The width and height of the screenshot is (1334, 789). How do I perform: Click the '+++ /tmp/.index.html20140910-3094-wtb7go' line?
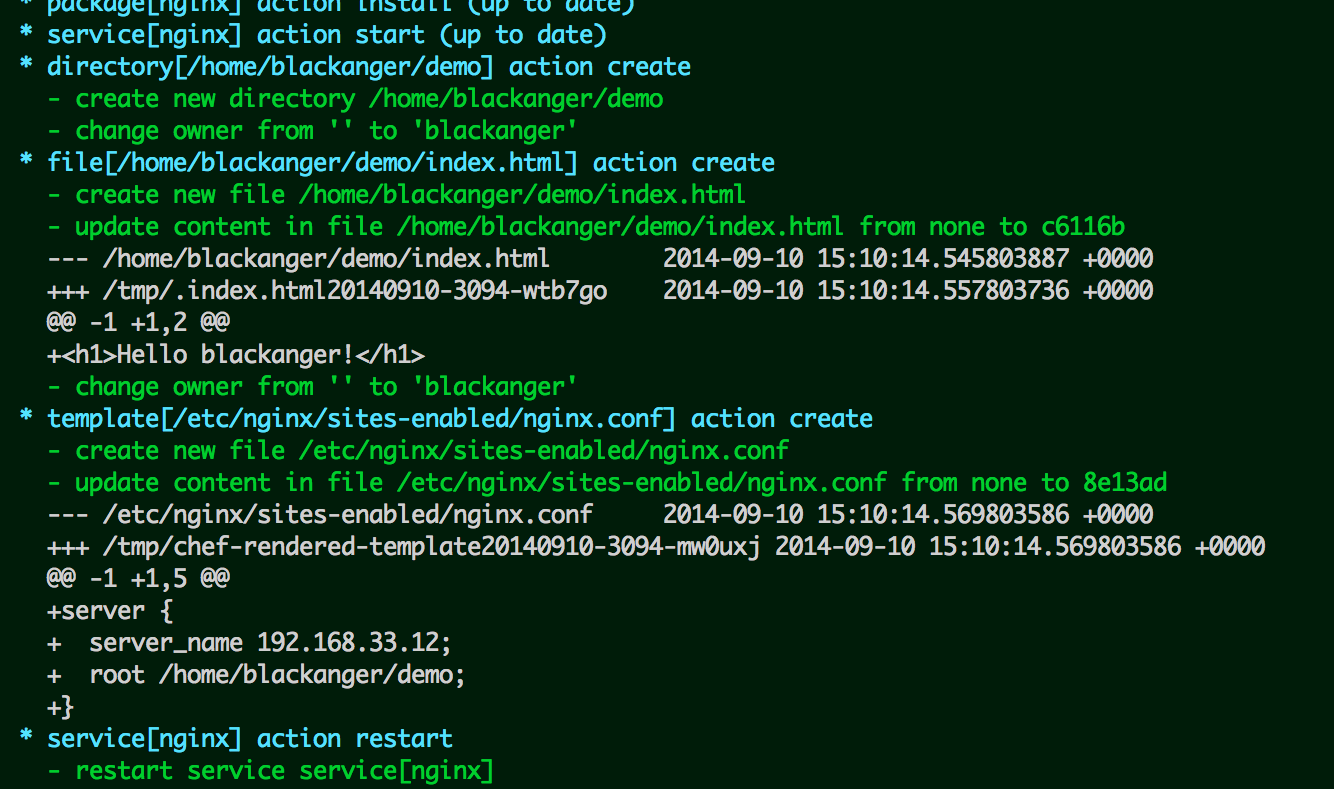point(600,291)
